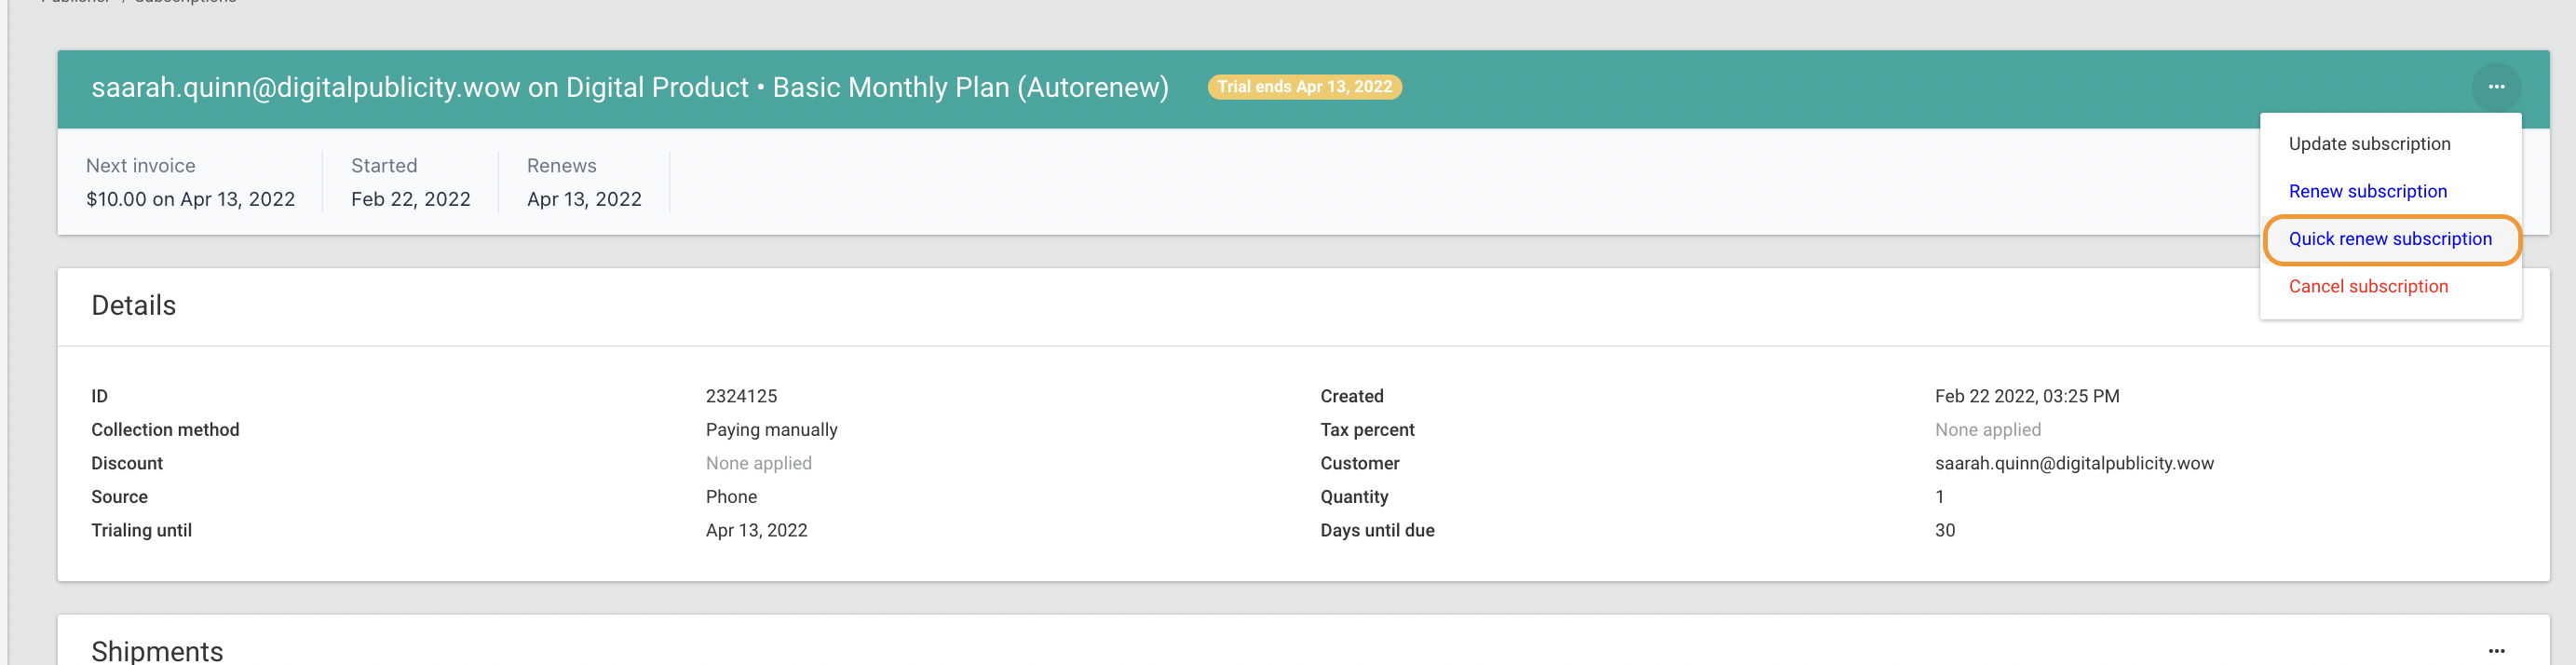Click the Paying manually collection method value

771,430
